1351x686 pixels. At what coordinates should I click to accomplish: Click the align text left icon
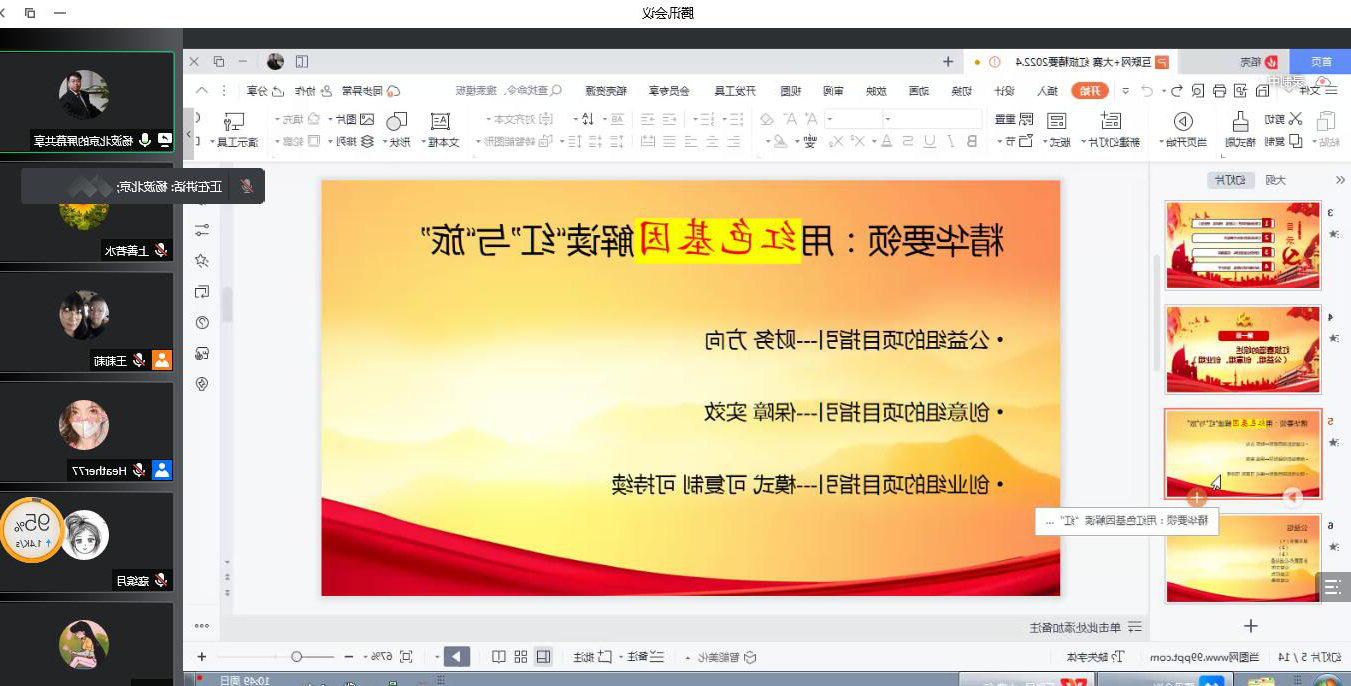pyautogui.click(x=736, y=141)
